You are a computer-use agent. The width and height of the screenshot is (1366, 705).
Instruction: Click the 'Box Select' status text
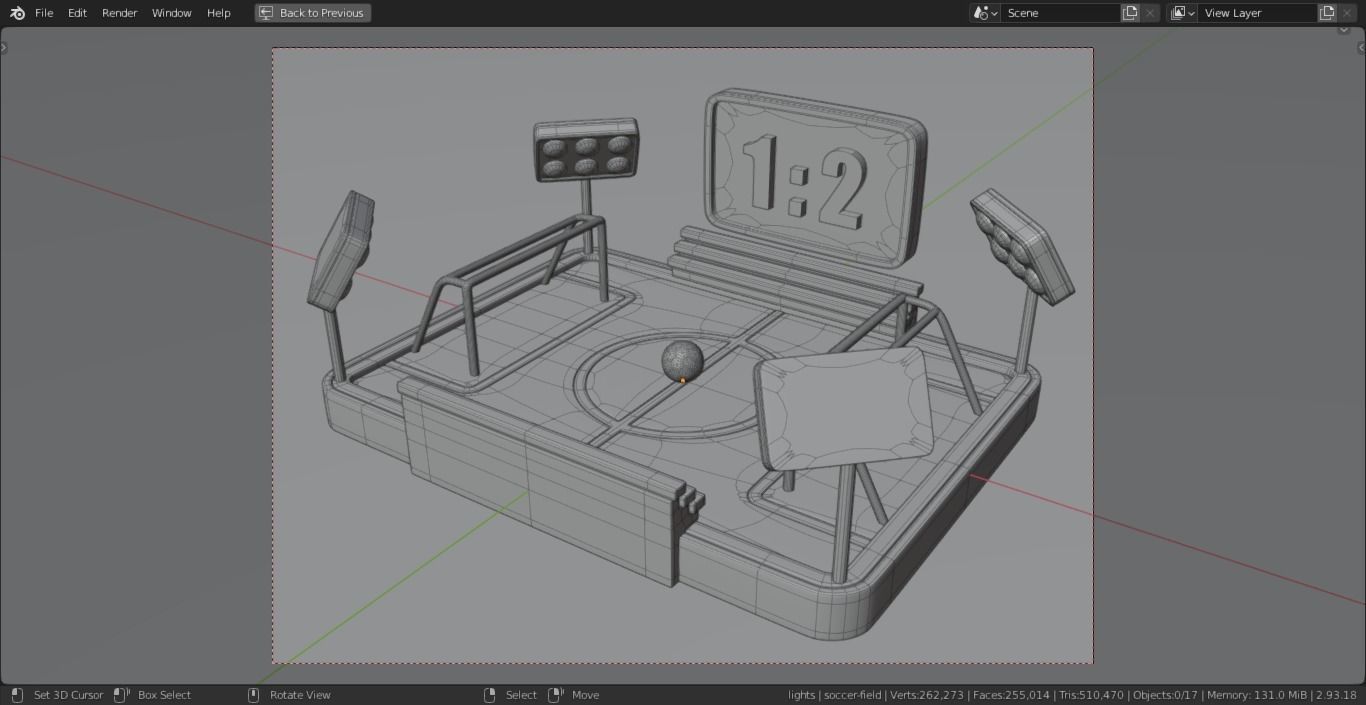164,695
